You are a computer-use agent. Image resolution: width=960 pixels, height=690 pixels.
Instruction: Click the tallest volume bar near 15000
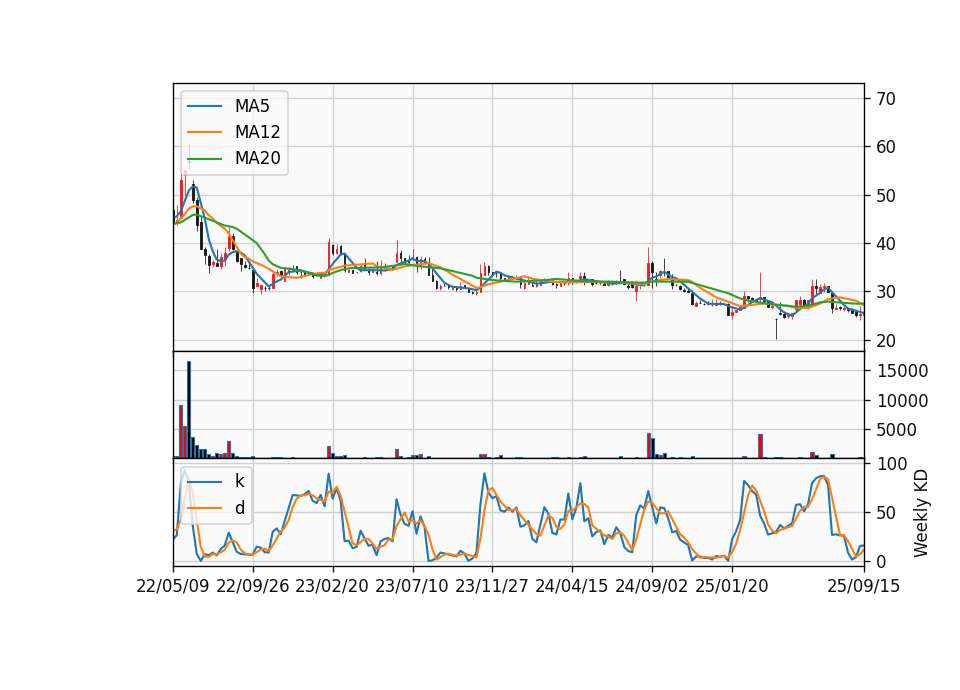click(x=189, y=410)
